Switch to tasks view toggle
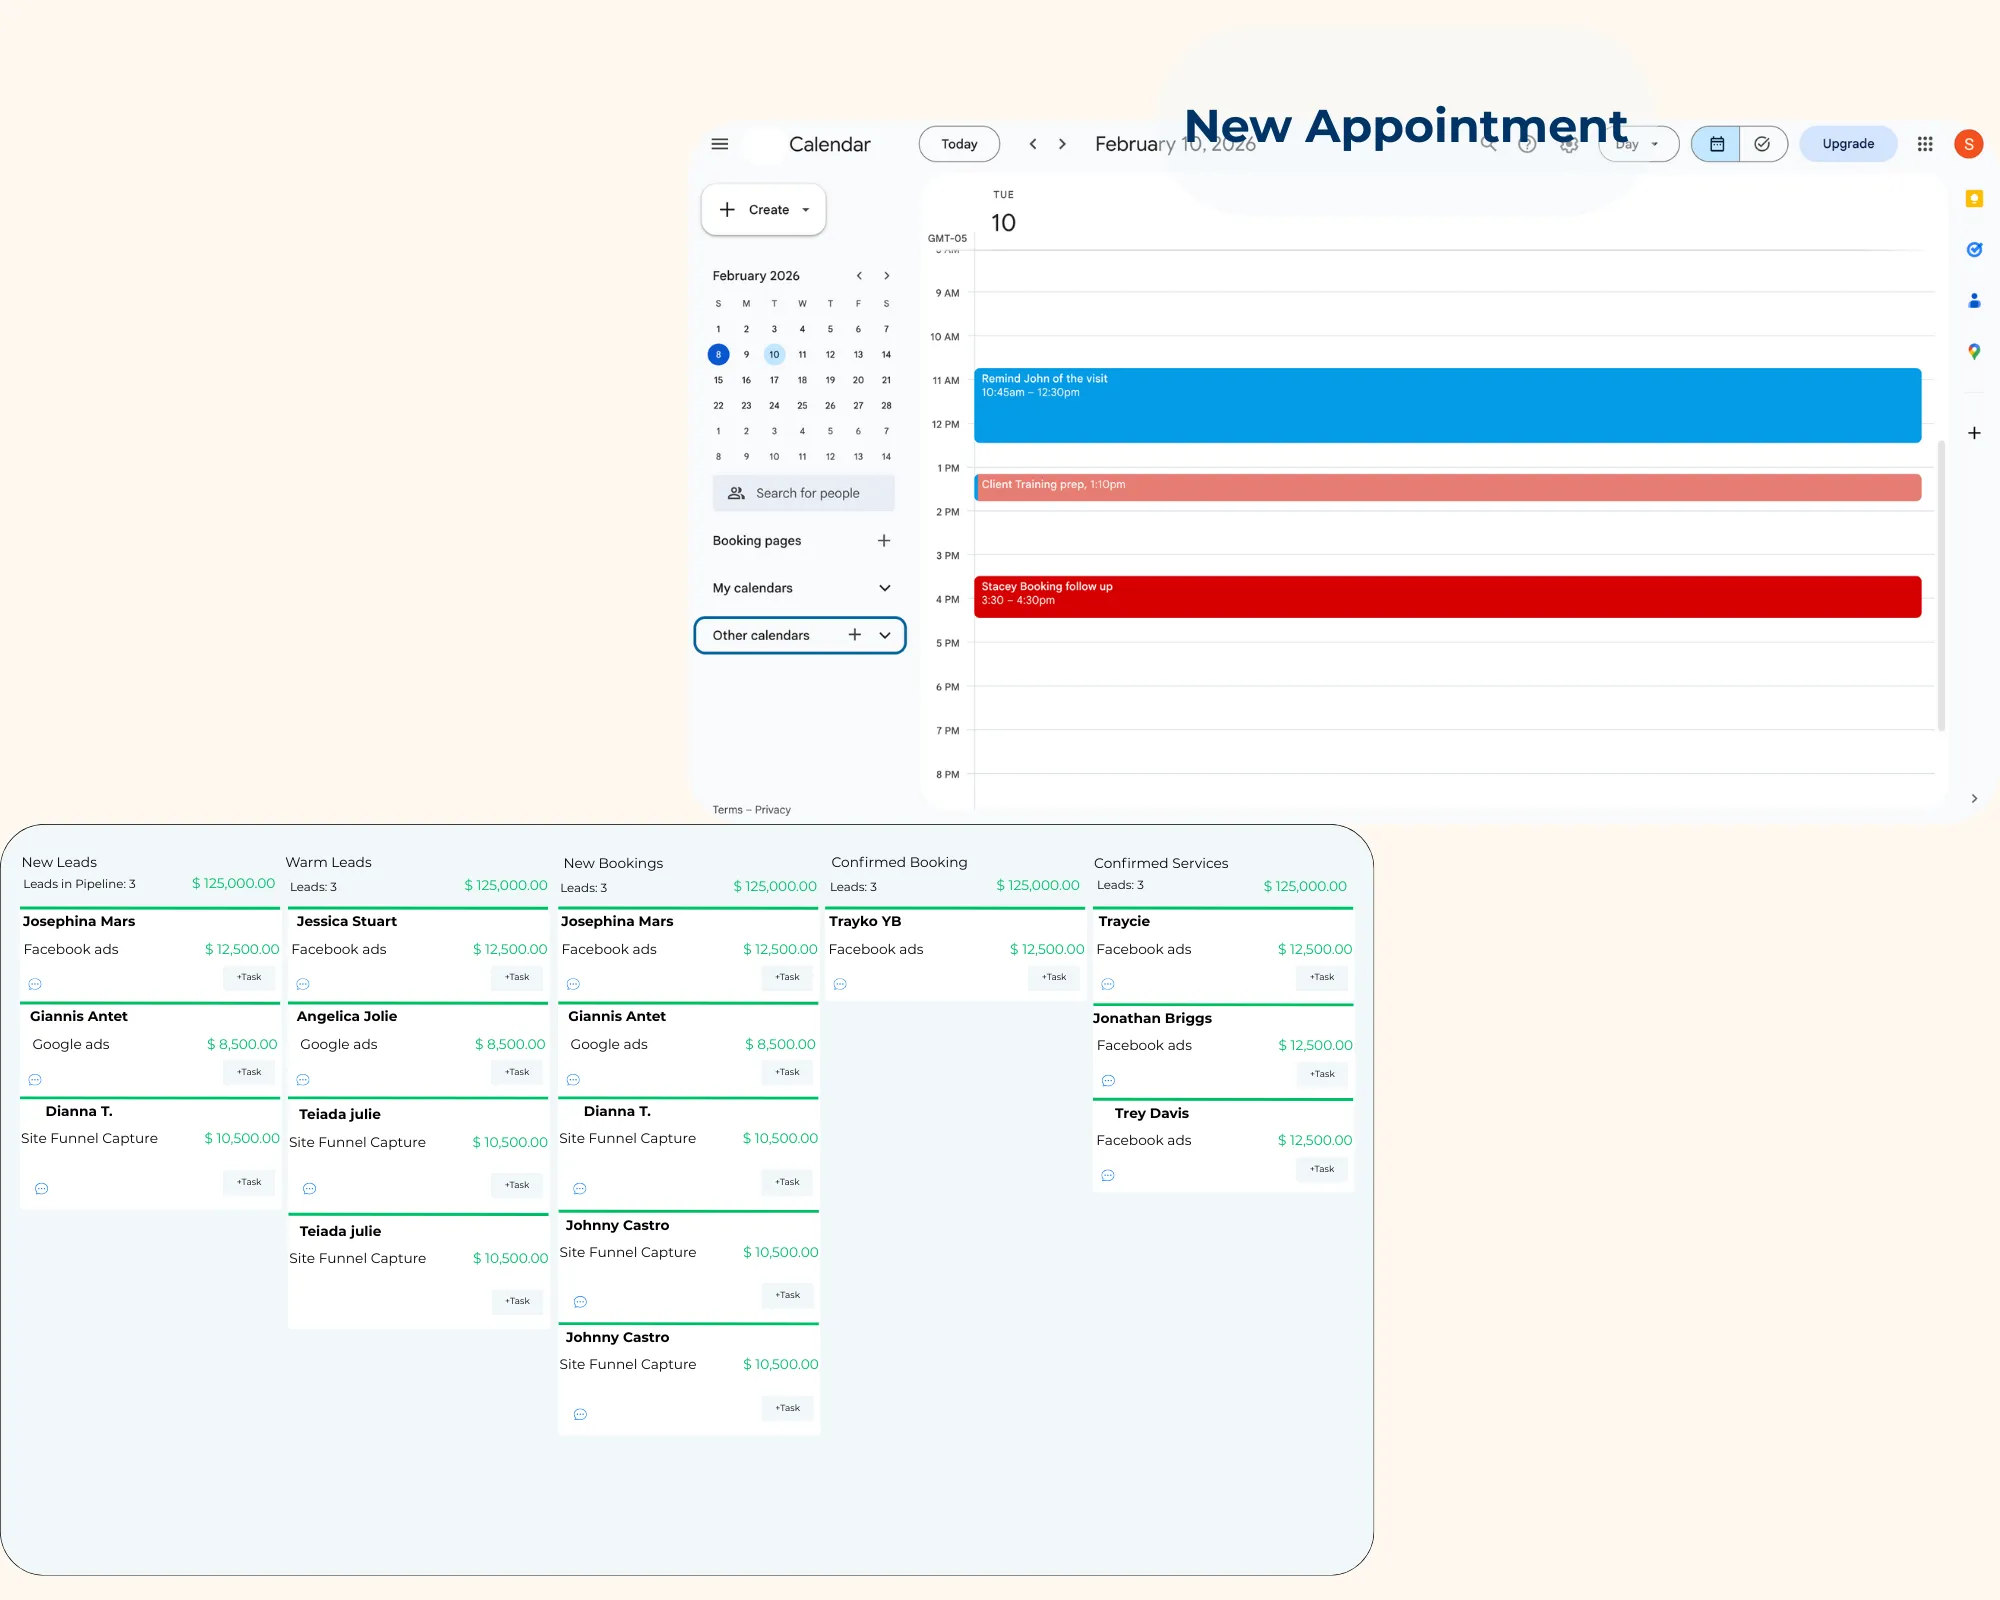The height and width of the screenshot is (1600, 2000). pyautogui.click(x=1762, y=144)
